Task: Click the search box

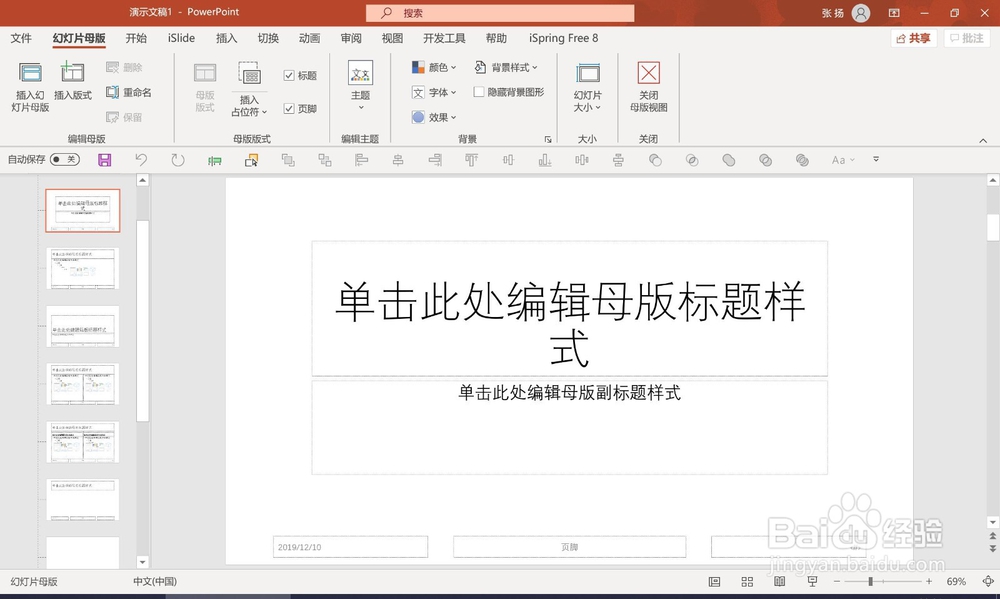Action: click(x=500, y=13)
